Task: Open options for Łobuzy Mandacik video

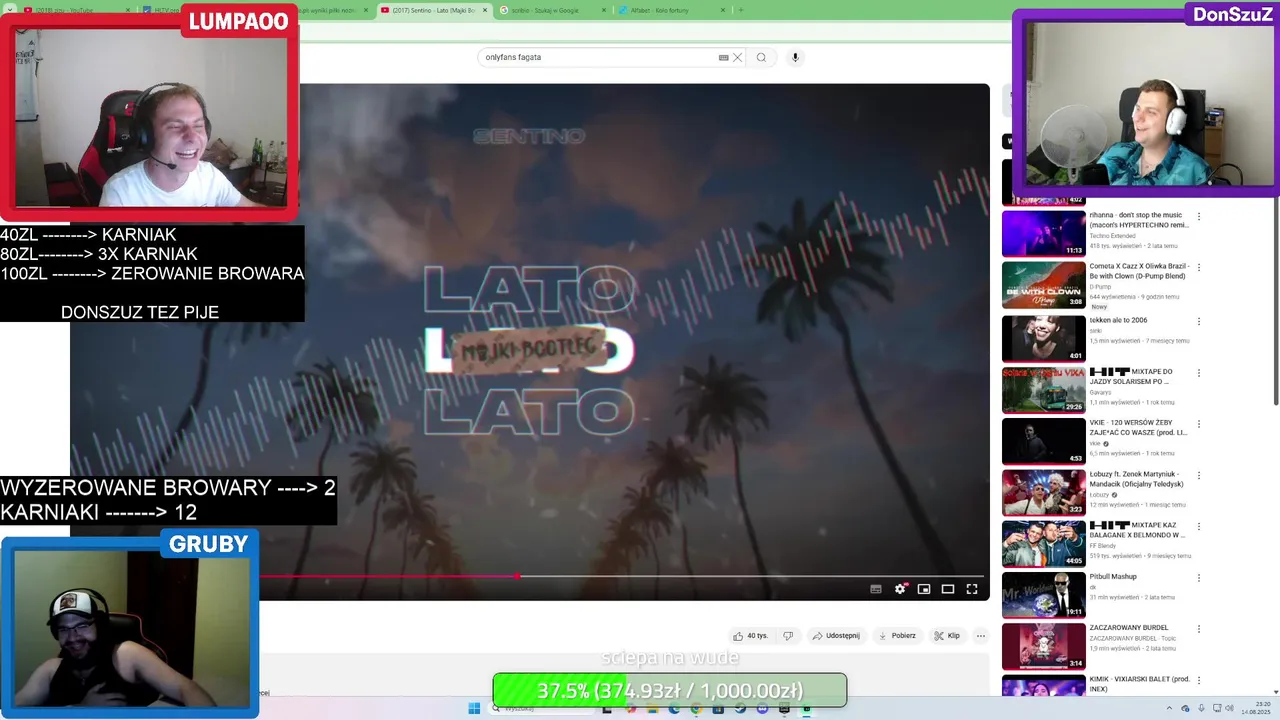Action: click(1199, 475)
